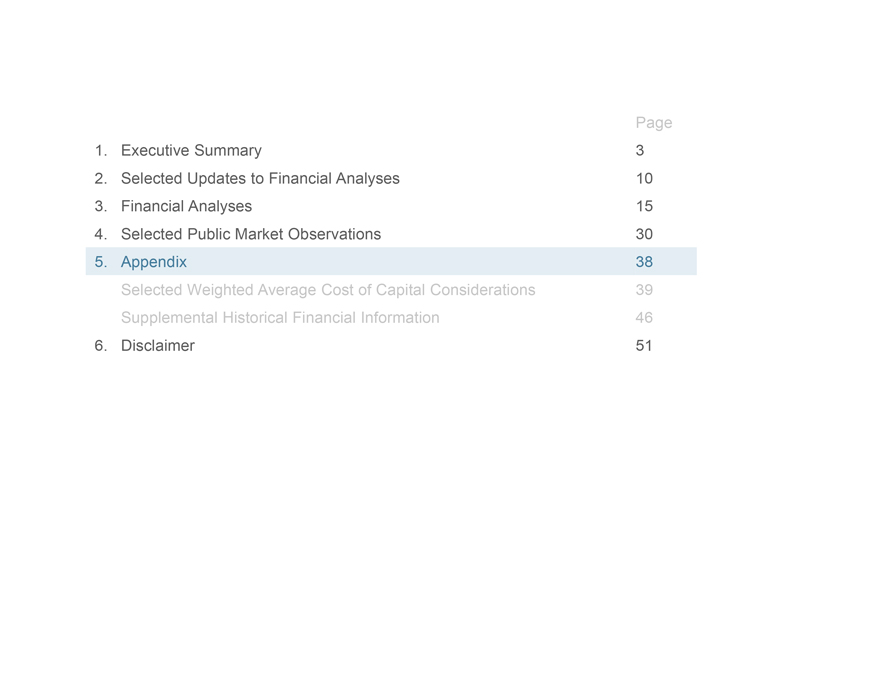880x680 pixels.
Task: Click the "6." numeral before Disclaimer
Action: click(101, 347)
